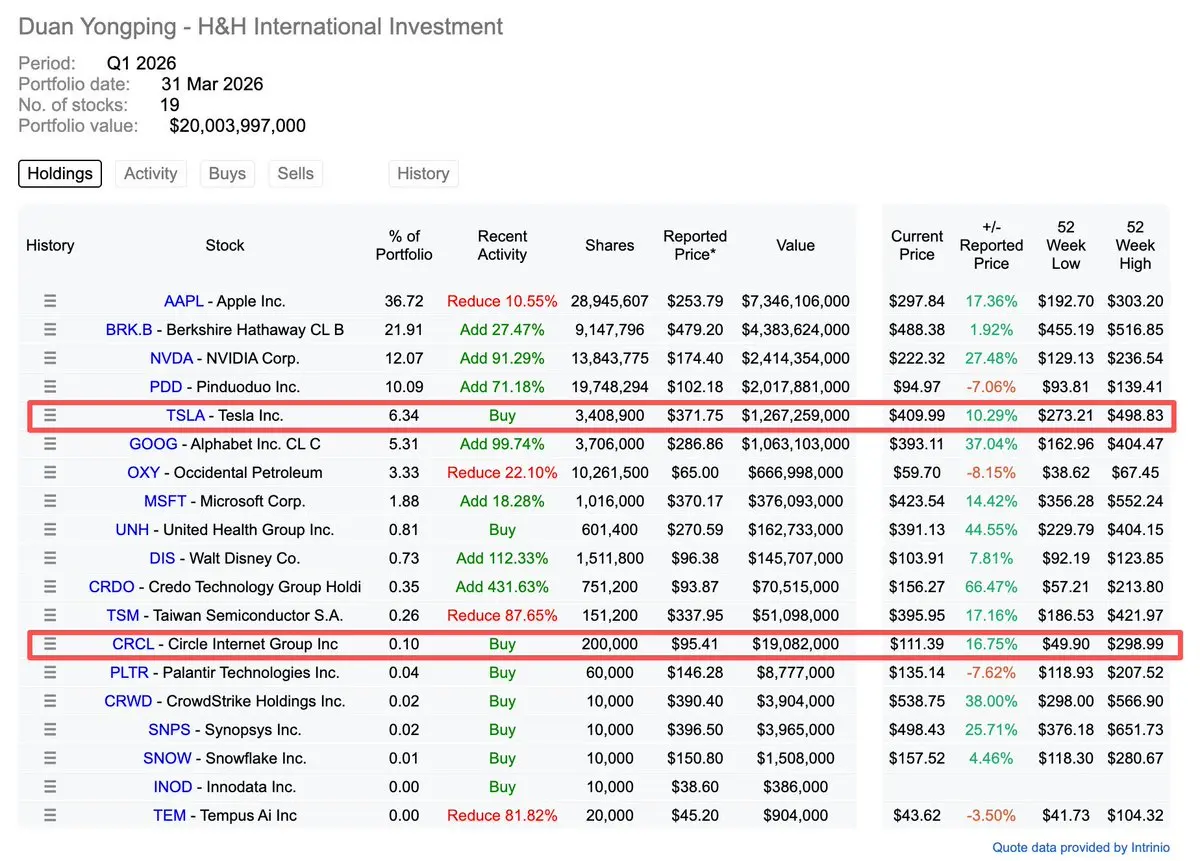This screenshot has width=1200, height=861.
Task: Click NVIDIA's Add 91.29% activity cell
Action: pos(502,358)
